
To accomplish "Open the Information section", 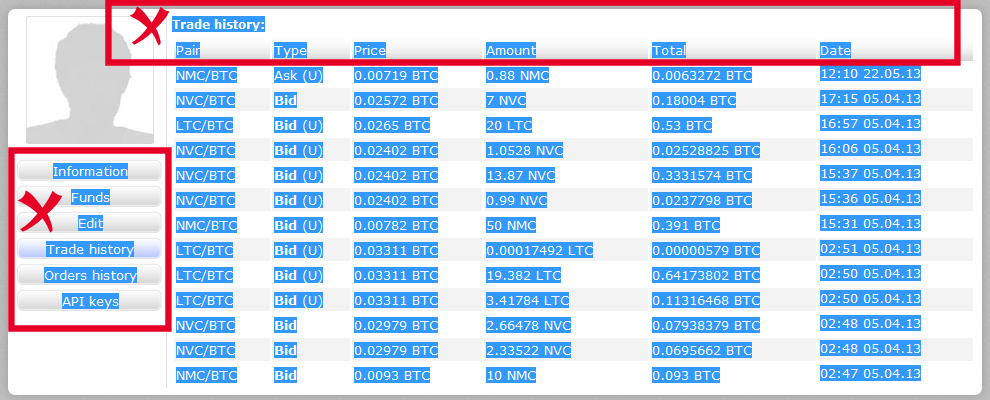I will 90,171.
